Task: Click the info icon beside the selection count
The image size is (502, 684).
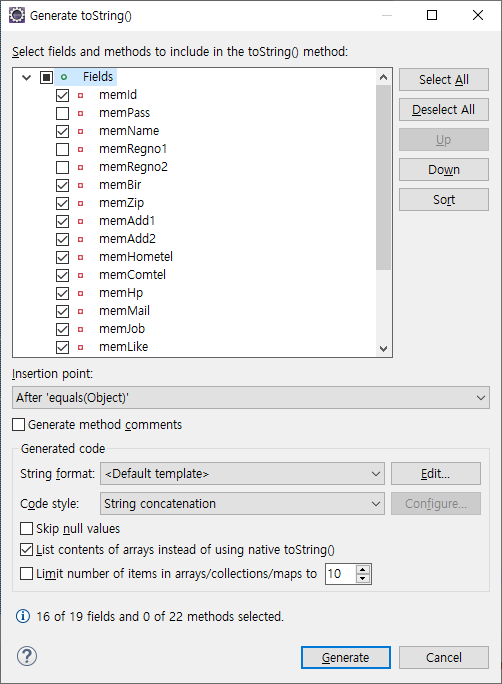Action: pos(23,616)
